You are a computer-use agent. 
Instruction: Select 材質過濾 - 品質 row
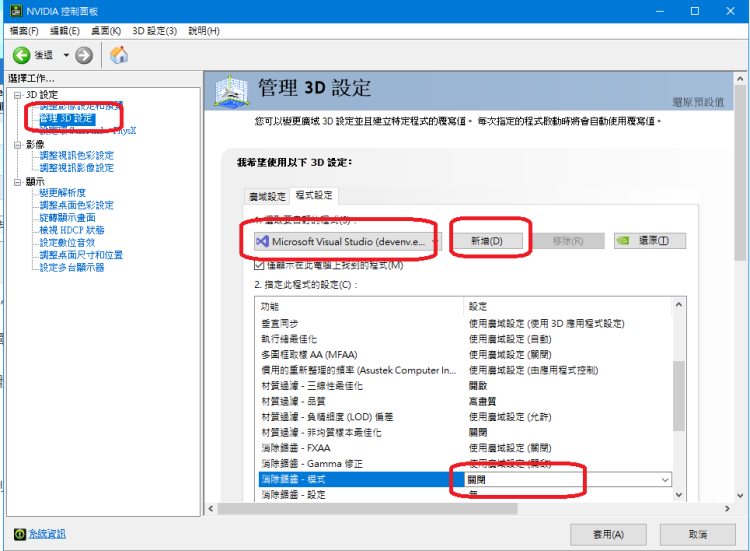[x=464, y=401]
